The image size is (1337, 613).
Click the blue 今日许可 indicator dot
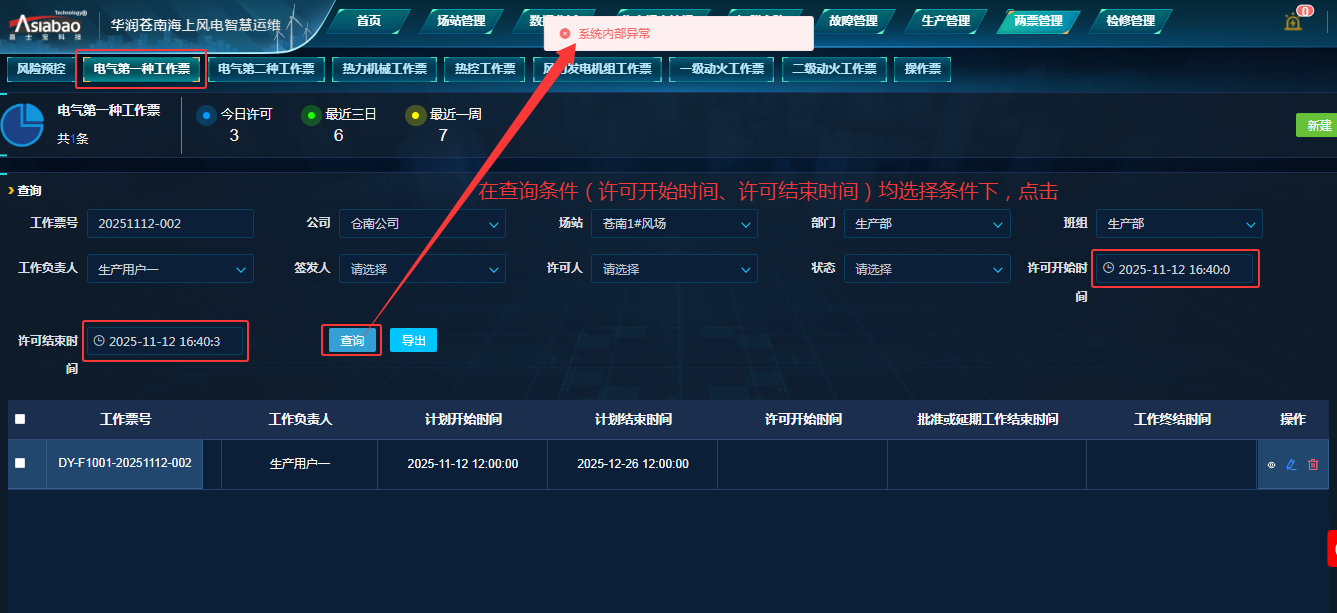click(x=206, y=115)
